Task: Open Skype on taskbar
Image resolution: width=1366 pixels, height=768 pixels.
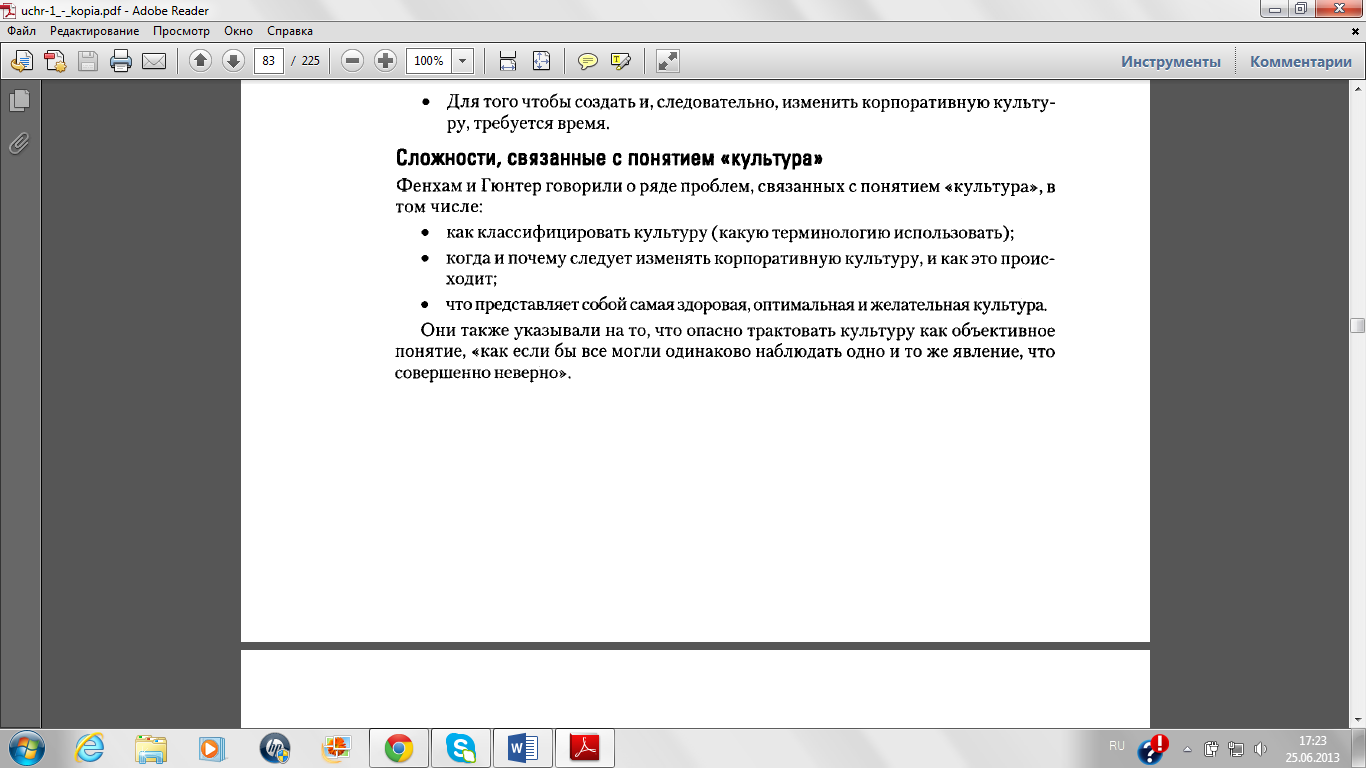Action: [x=461, y=747]
